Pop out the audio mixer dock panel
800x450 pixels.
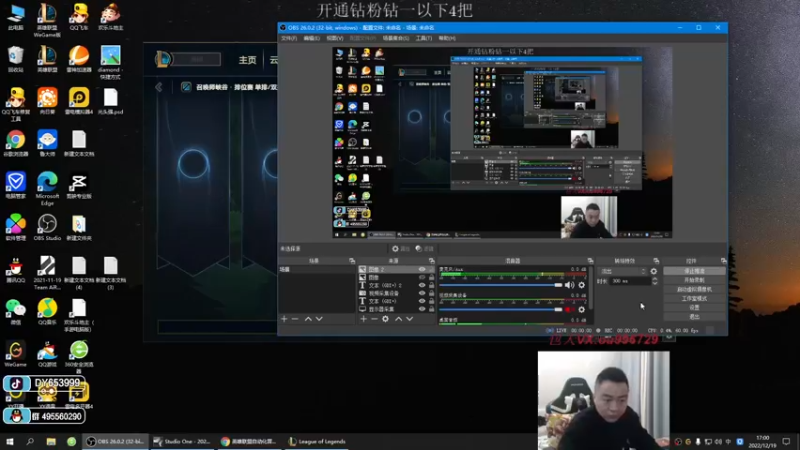[590, 261]
